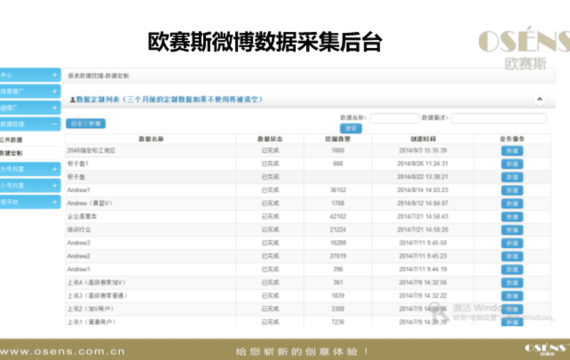Open data for the Andrew2 row

512,256
